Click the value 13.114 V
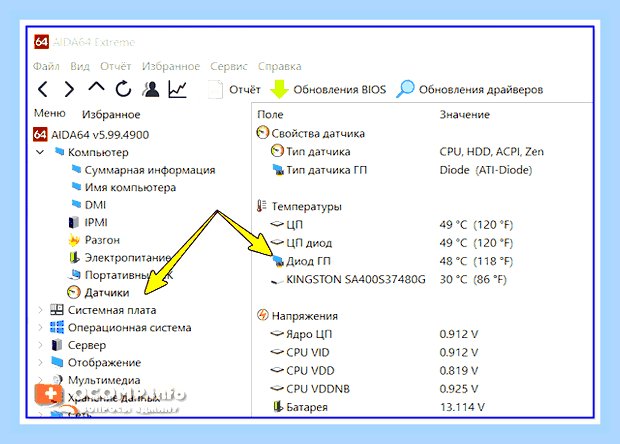The width and height of the screenshot is (620, 444). (462, 407)
